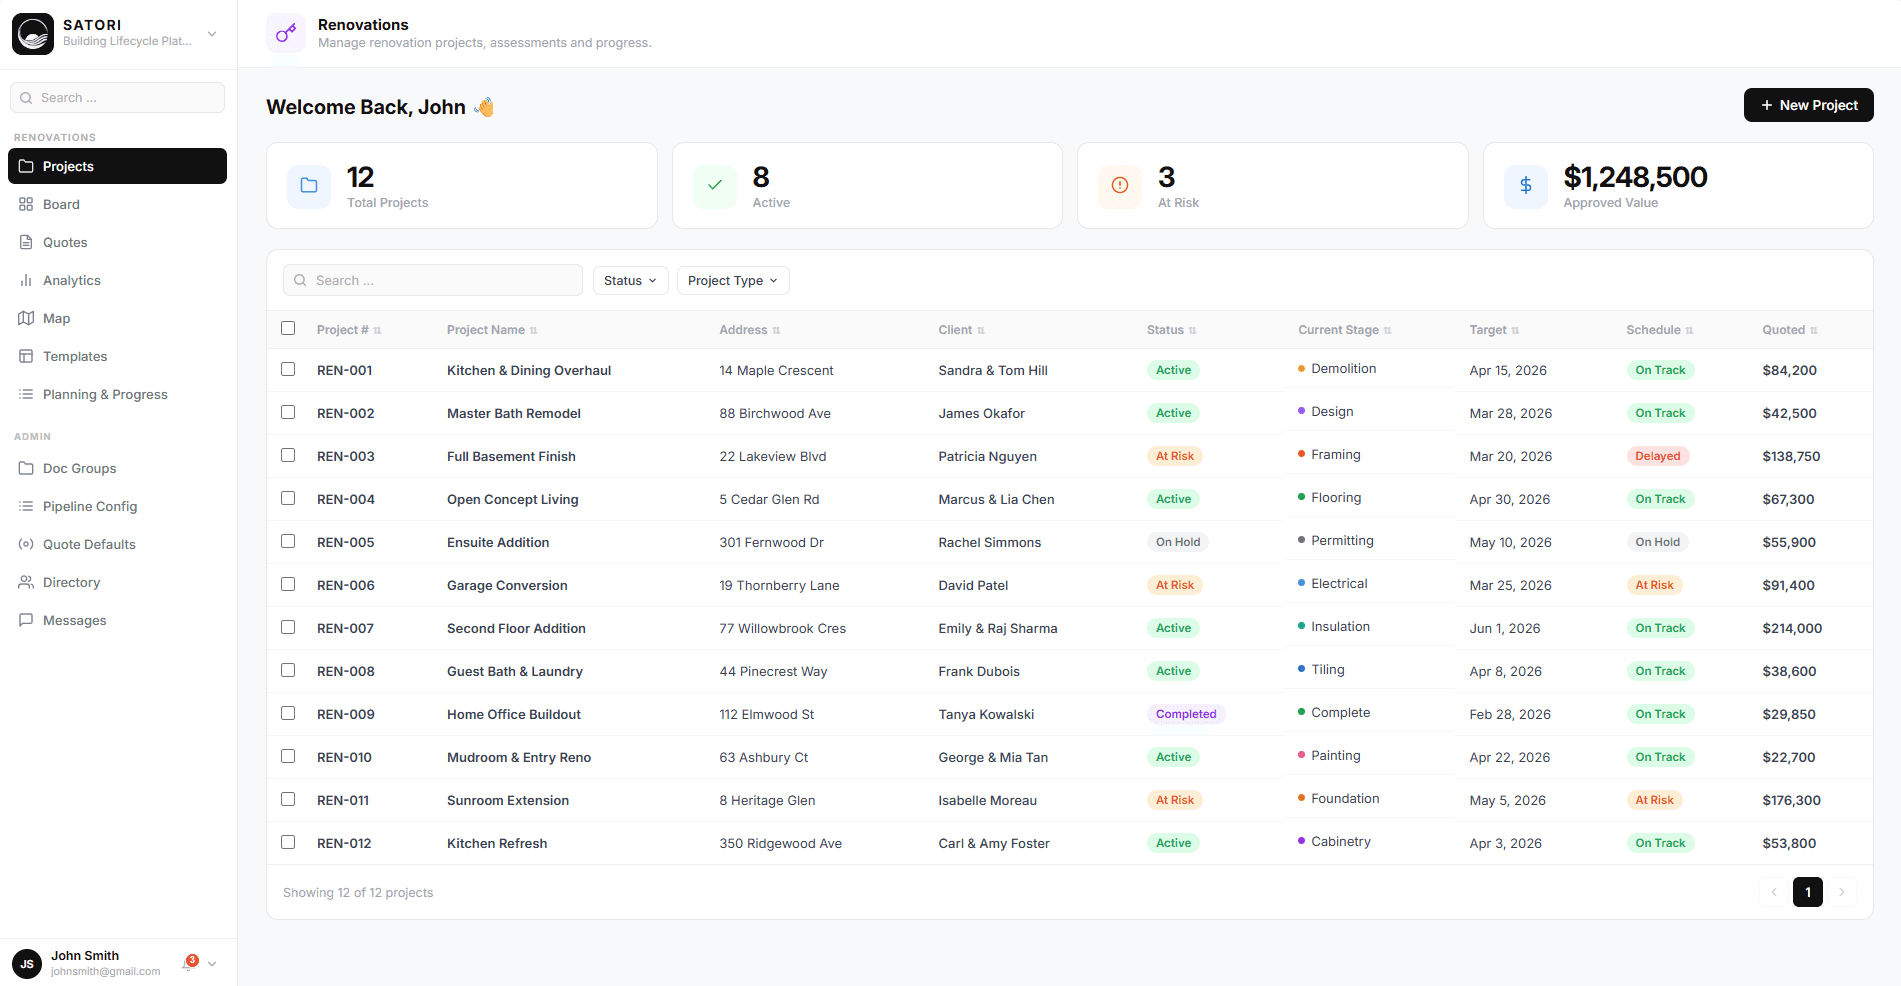Click the Map icon in sidebar
This screenshot has height=986, width=1901.
tap(26, 318)
